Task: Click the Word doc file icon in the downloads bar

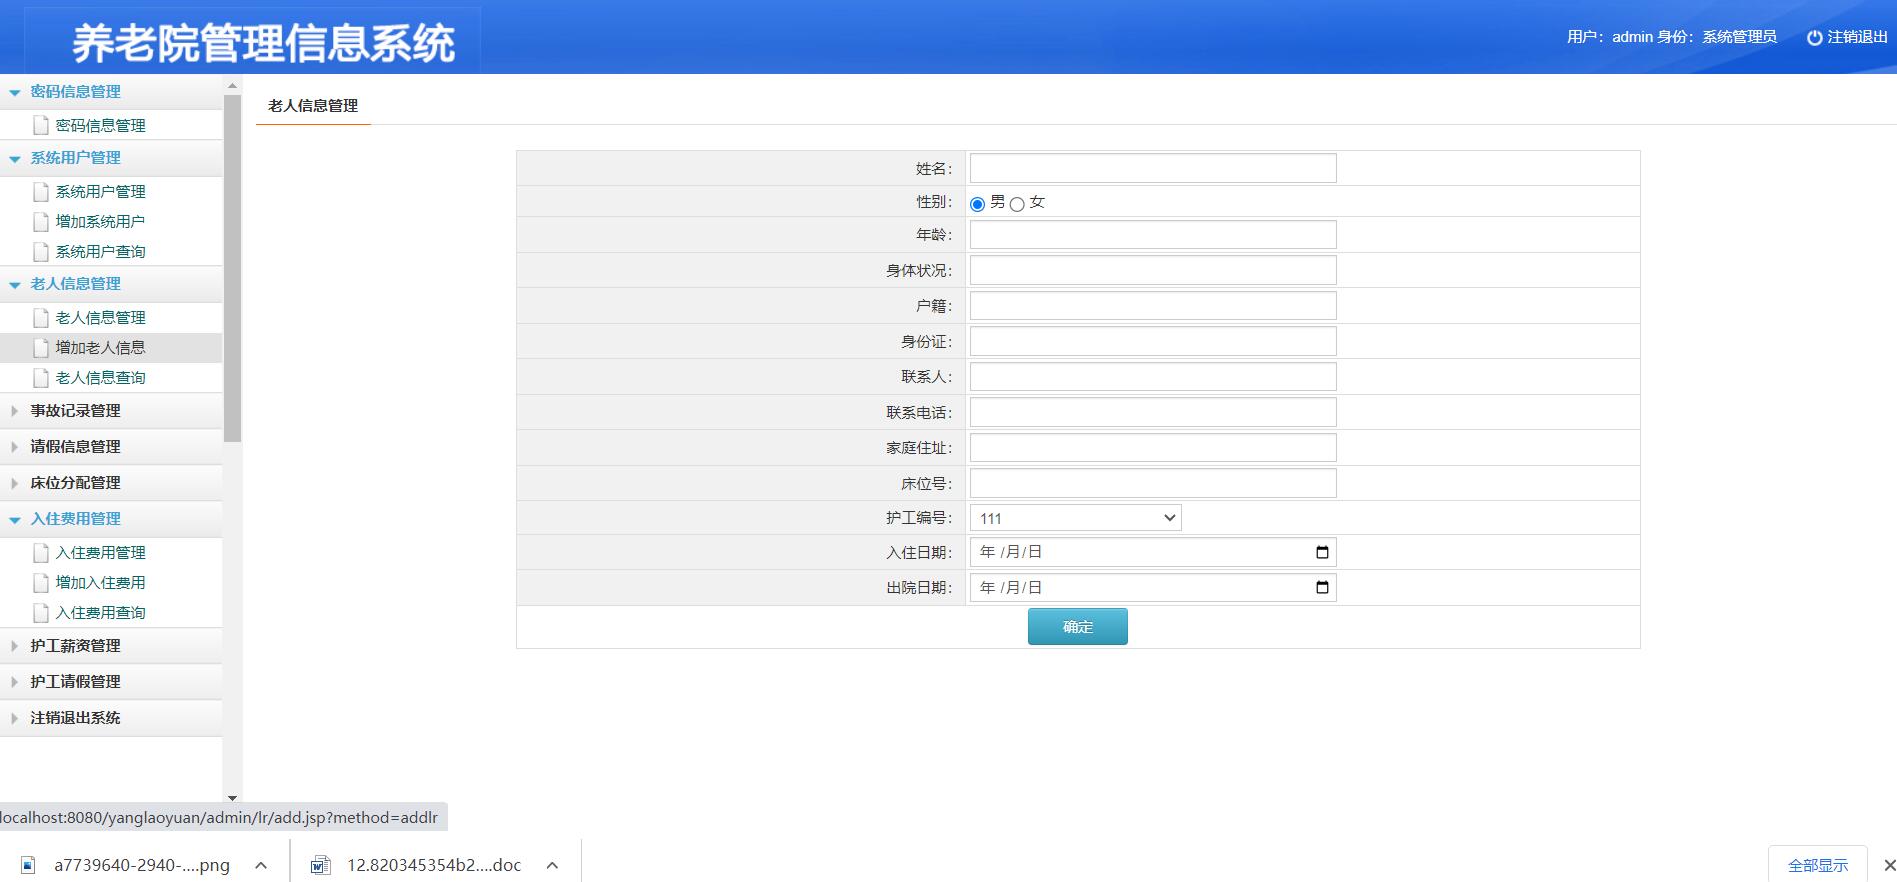Action: pos(320,865)
